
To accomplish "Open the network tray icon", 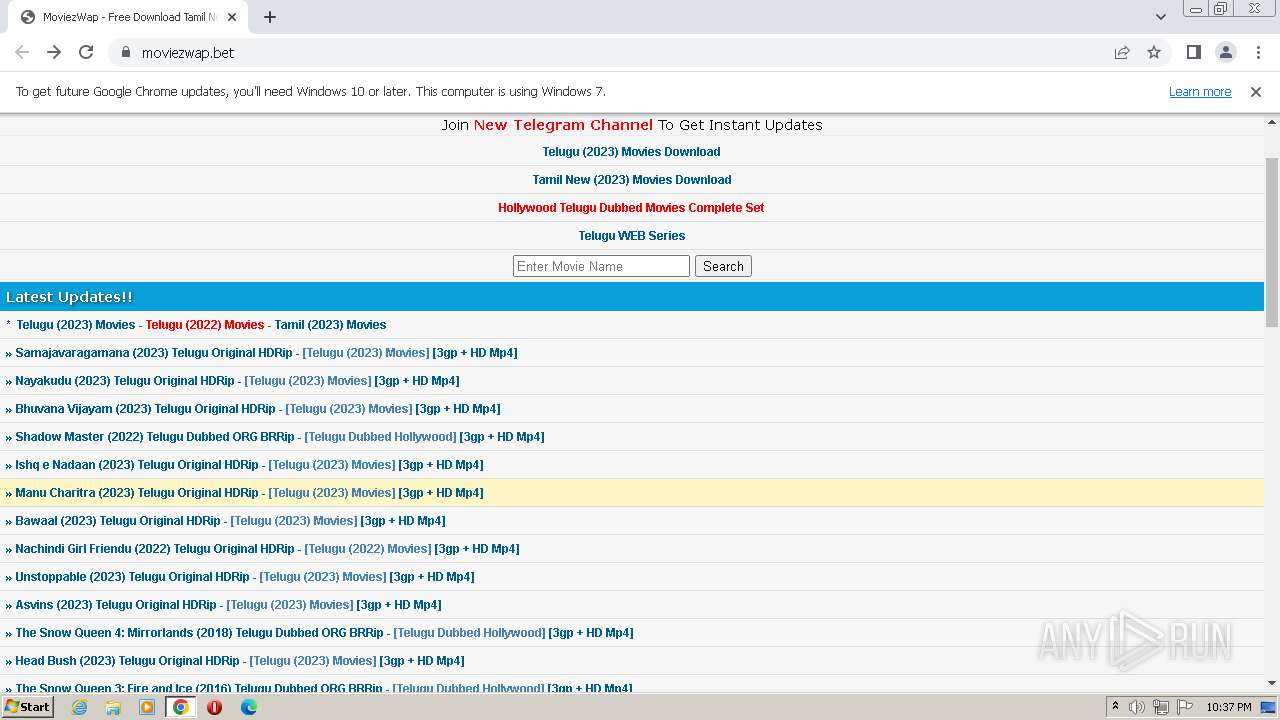I will 1161,707.
